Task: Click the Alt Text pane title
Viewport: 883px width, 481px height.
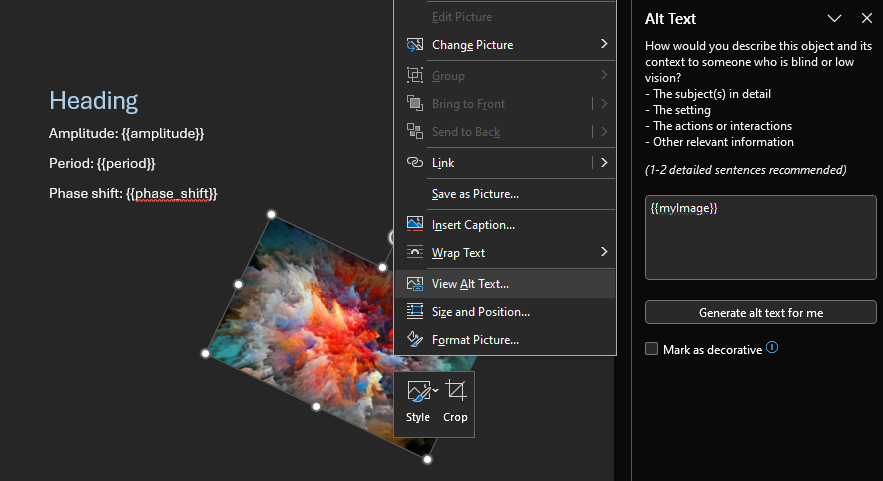Action: [670, 19]
